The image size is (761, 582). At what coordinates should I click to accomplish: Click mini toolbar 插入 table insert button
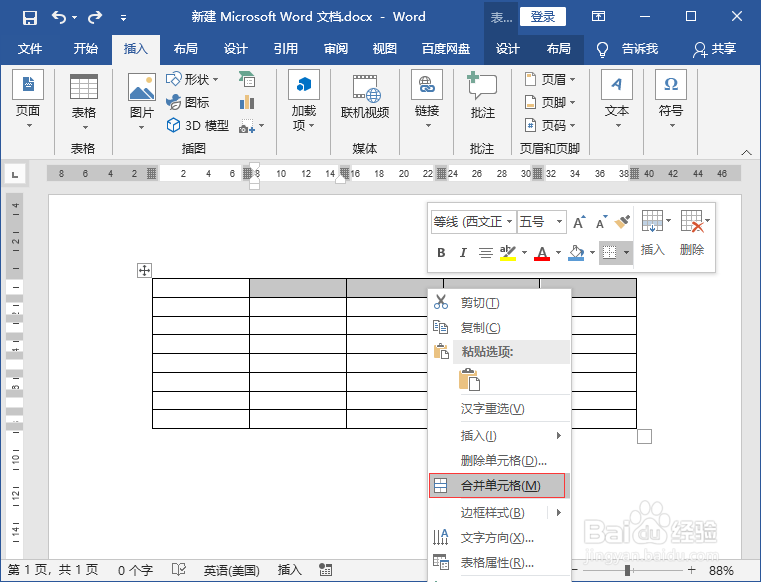(653, 233)
